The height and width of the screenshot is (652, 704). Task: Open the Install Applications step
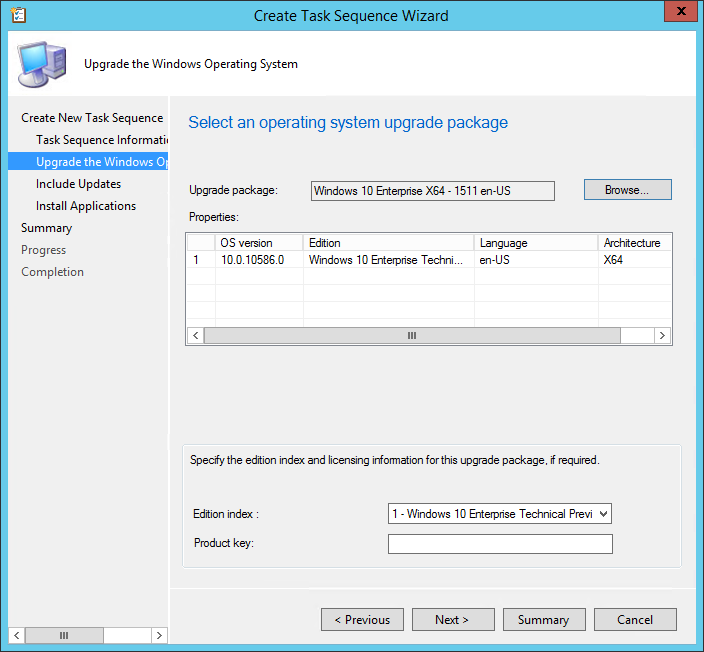(86, 206)
